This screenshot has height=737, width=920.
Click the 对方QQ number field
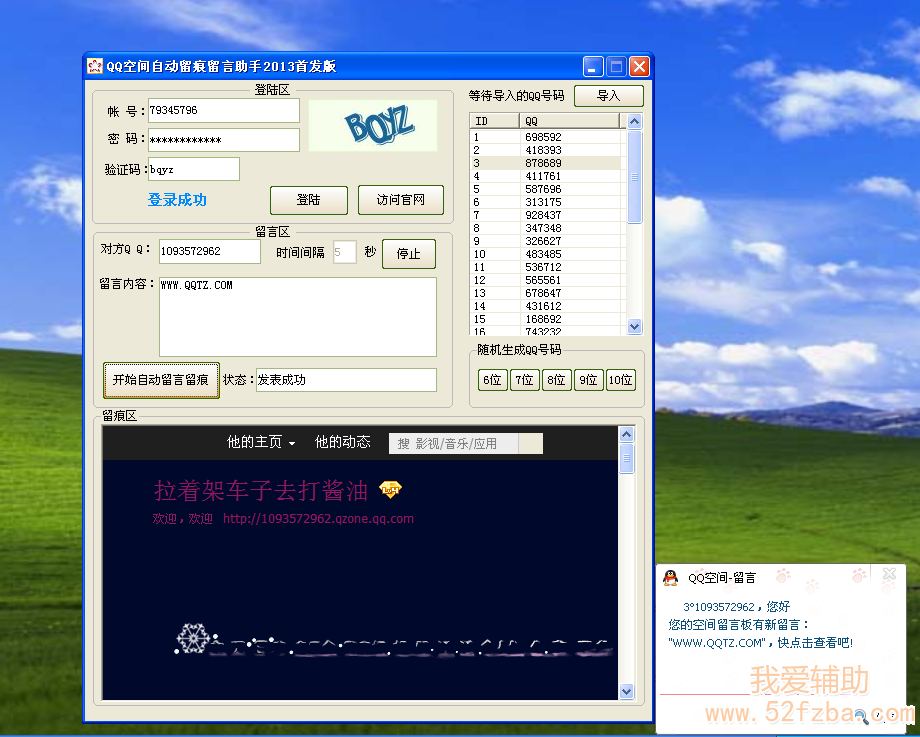click(209, 251)
